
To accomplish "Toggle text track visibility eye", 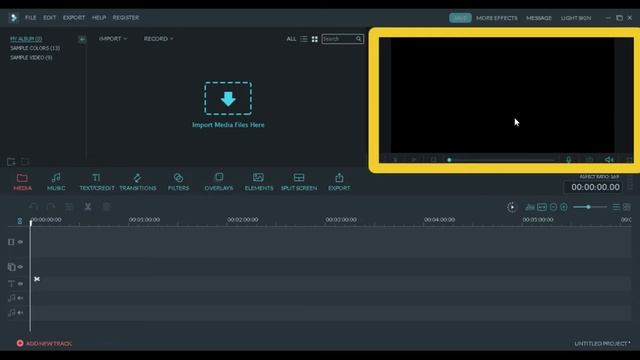I will coord(20,284).
